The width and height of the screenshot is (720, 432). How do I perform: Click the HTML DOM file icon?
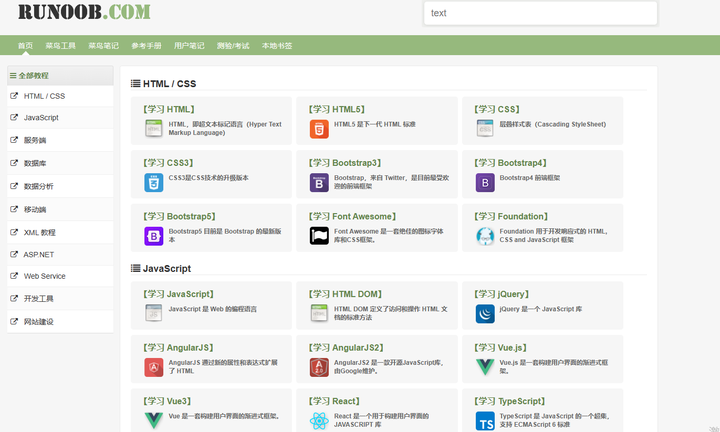tap(319, 313)
